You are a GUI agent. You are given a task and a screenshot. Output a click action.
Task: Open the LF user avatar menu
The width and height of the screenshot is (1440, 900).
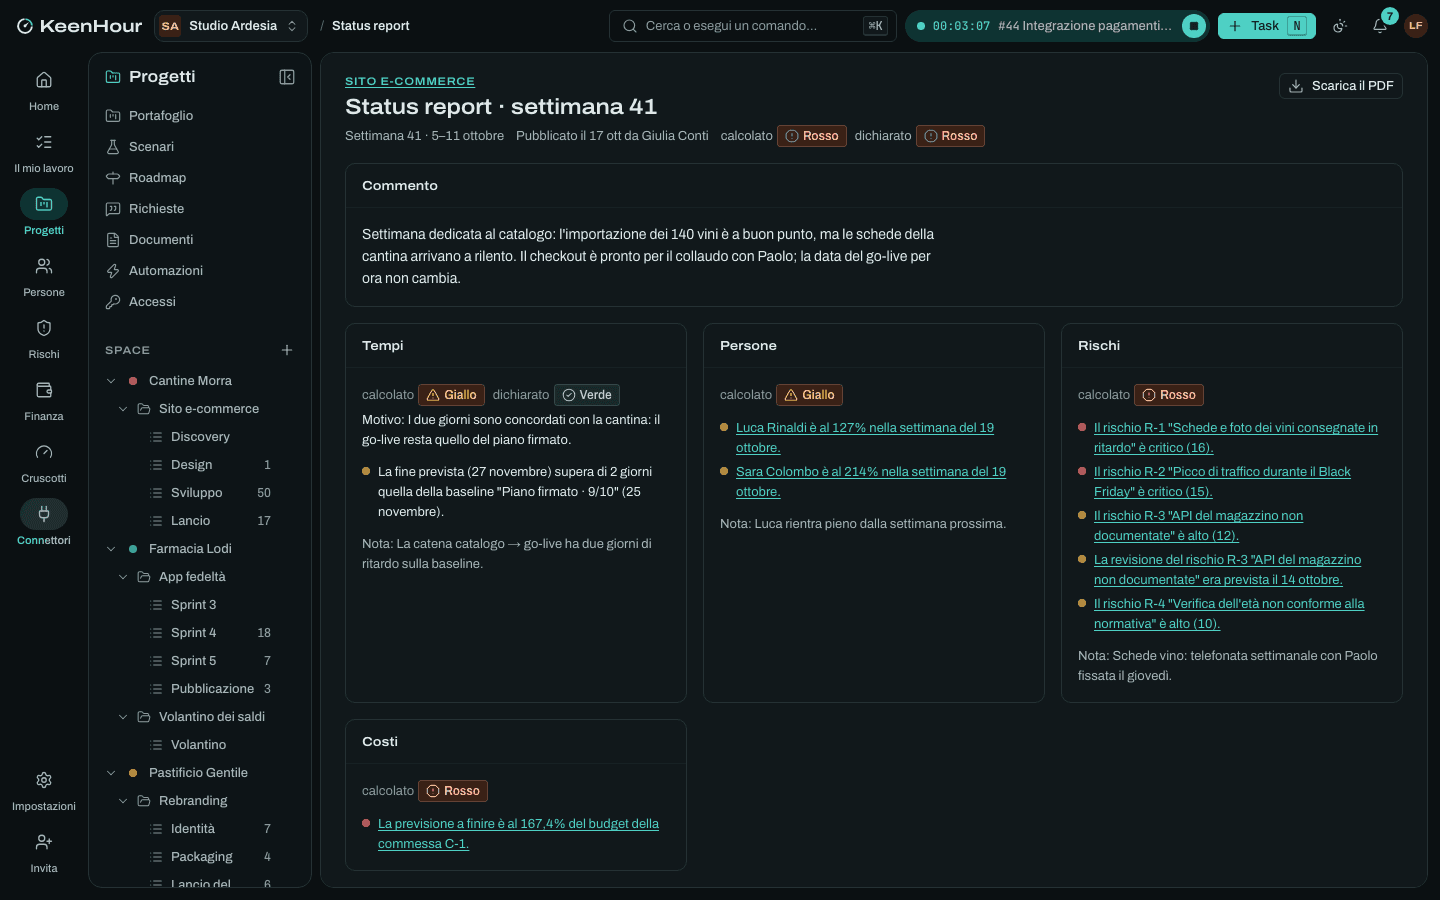[x=1415, y=26]
